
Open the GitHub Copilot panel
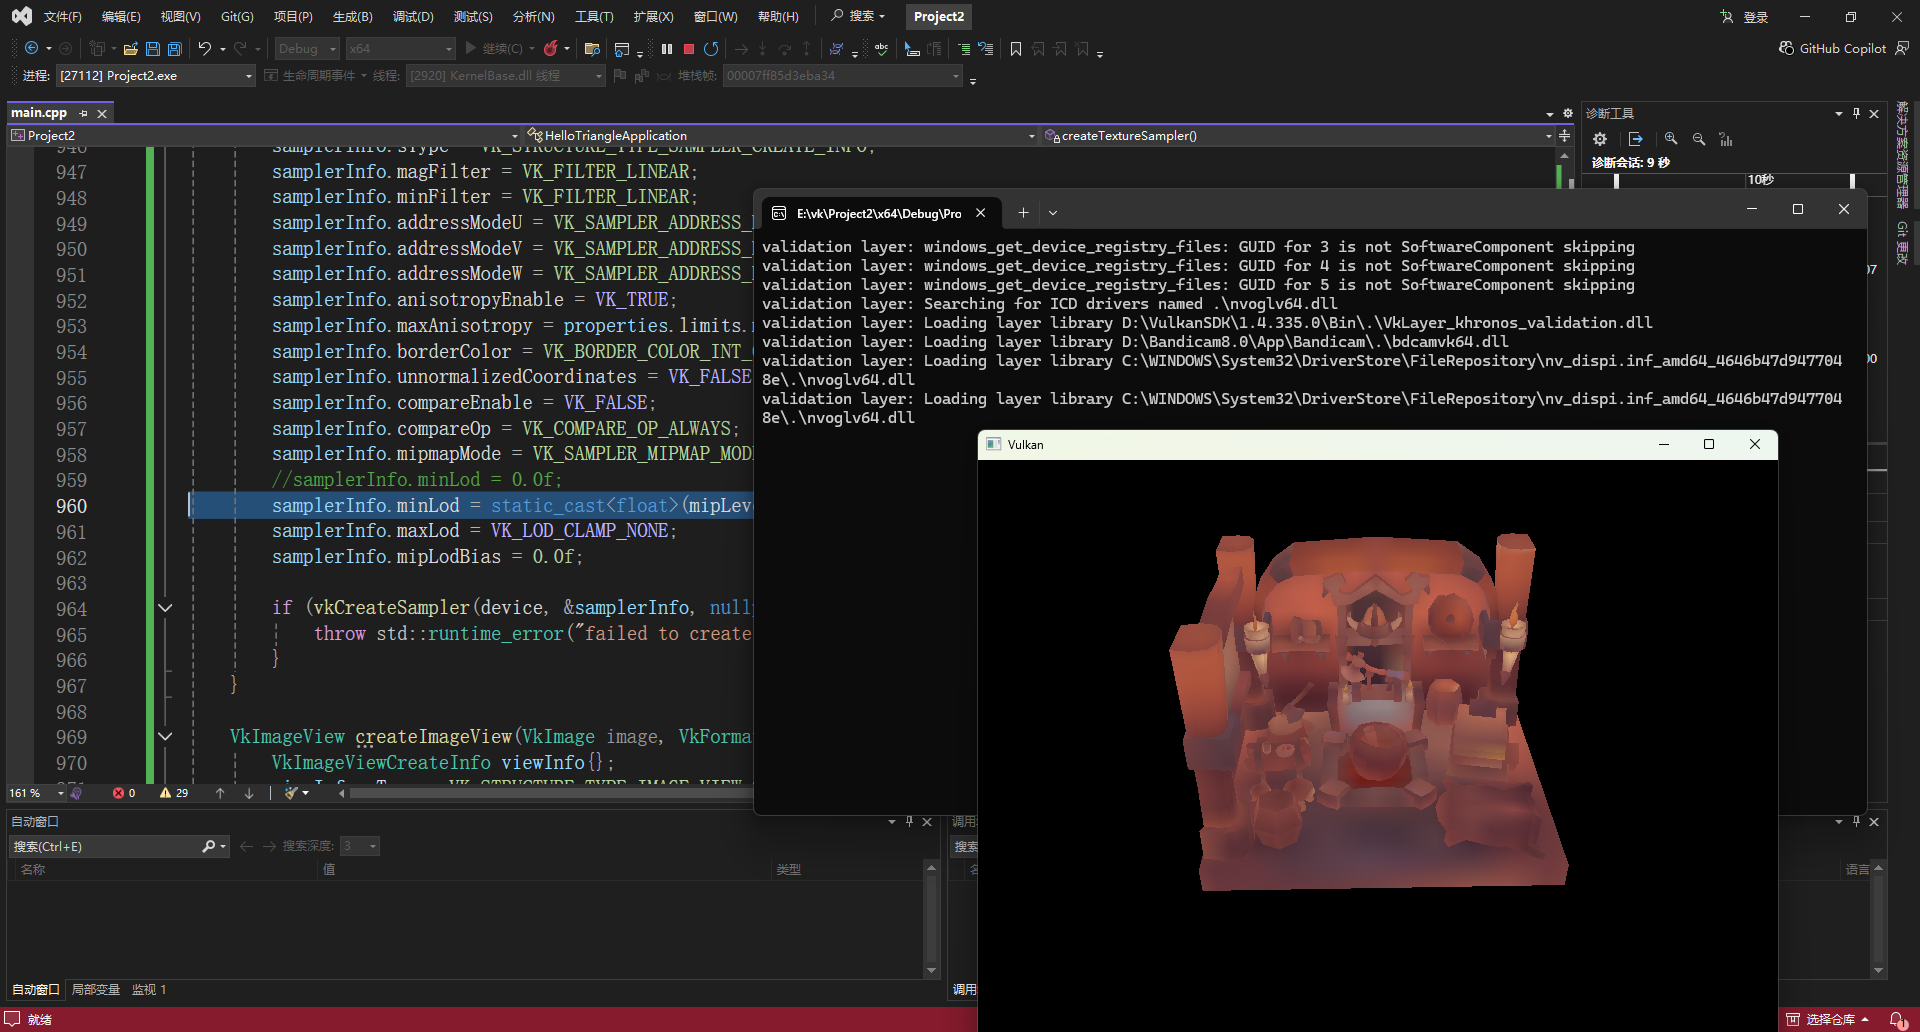(x=1832, y=48)
